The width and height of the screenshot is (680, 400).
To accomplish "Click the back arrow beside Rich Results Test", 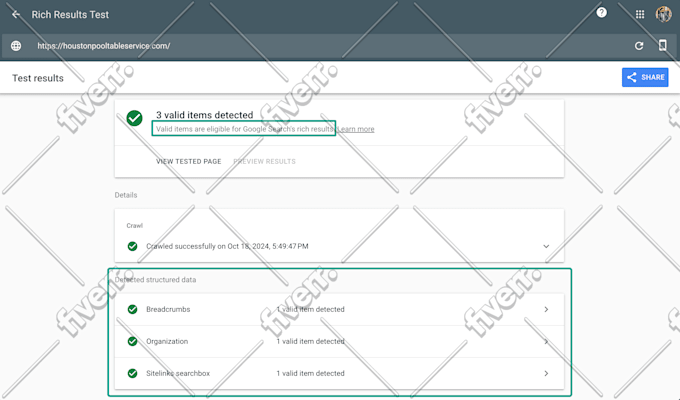I will click(x=16, y=14).
